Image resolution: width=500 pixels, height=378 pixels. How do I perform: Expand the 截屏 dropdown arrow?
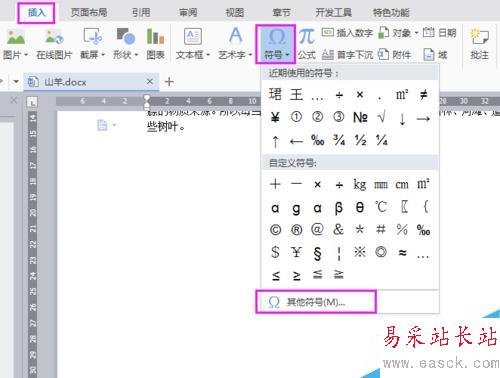(x=103, y=55)
